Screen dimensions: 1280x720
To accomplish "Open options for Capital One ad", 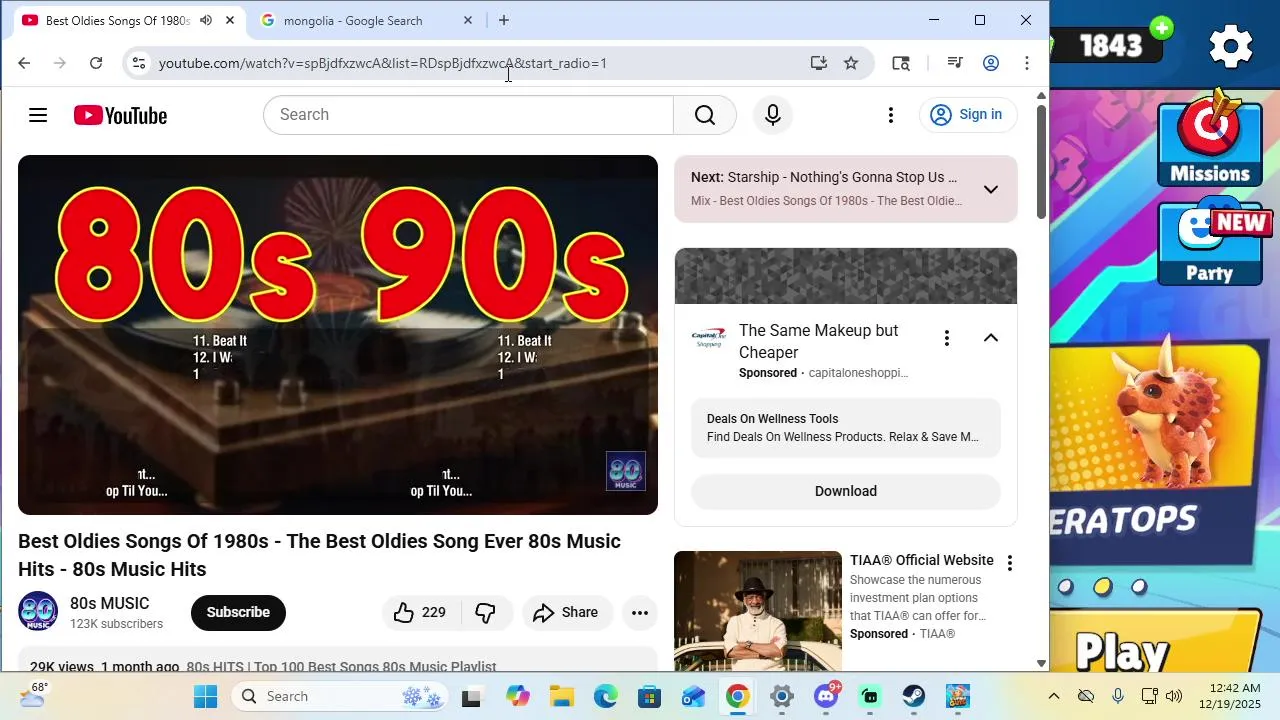I will (x=946, y=338).
